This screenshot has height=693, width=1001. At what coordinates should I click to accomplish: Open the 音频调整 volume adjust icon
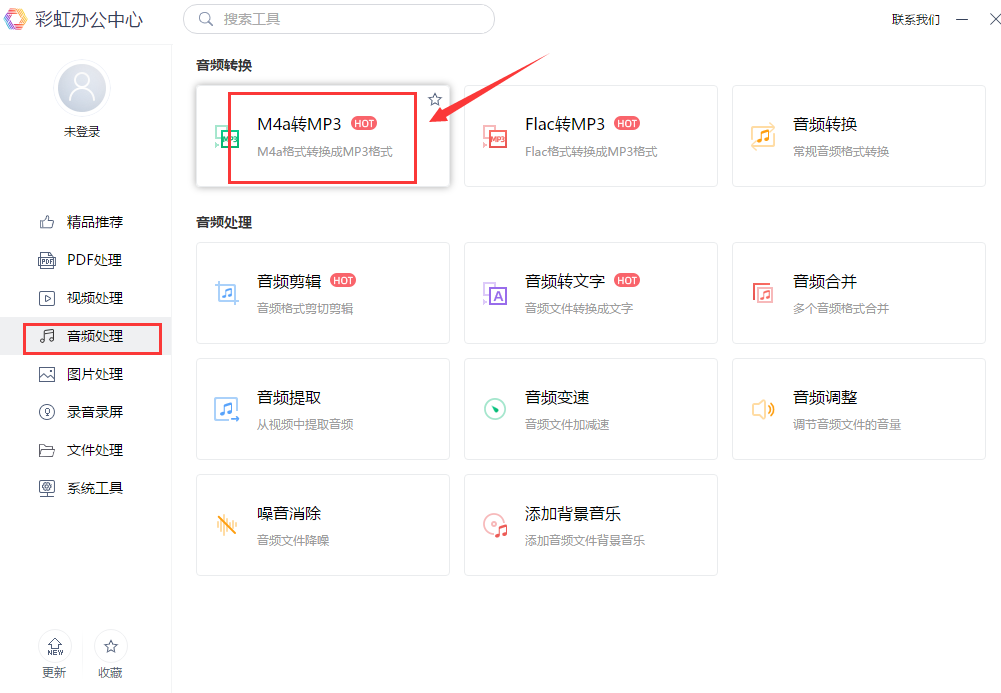coord(763,409)
